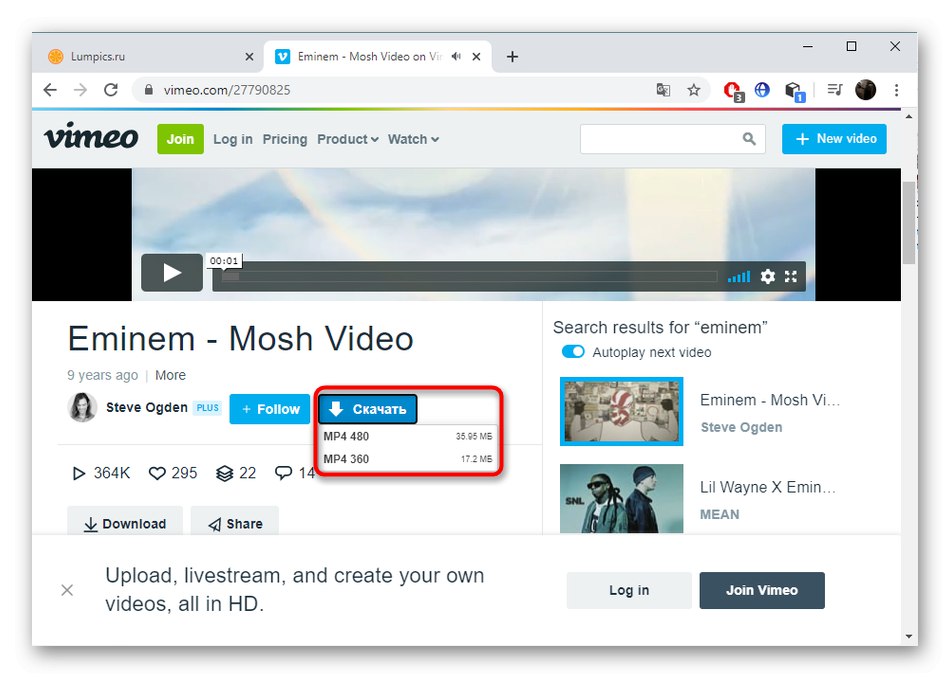
Task: Switch to the Lumpics.ru tab
Action: coord(149,57)
